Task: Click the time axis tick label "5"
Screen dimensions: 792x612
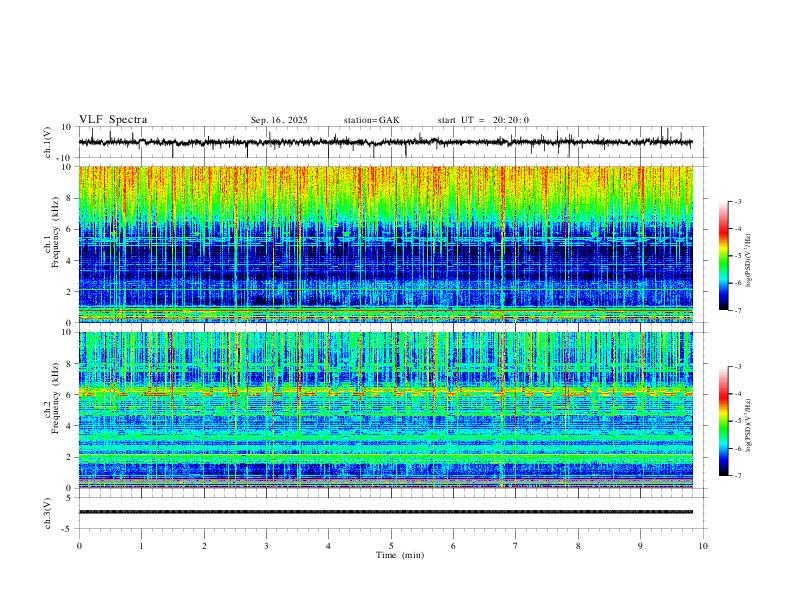Action: (x=391, y=546)
